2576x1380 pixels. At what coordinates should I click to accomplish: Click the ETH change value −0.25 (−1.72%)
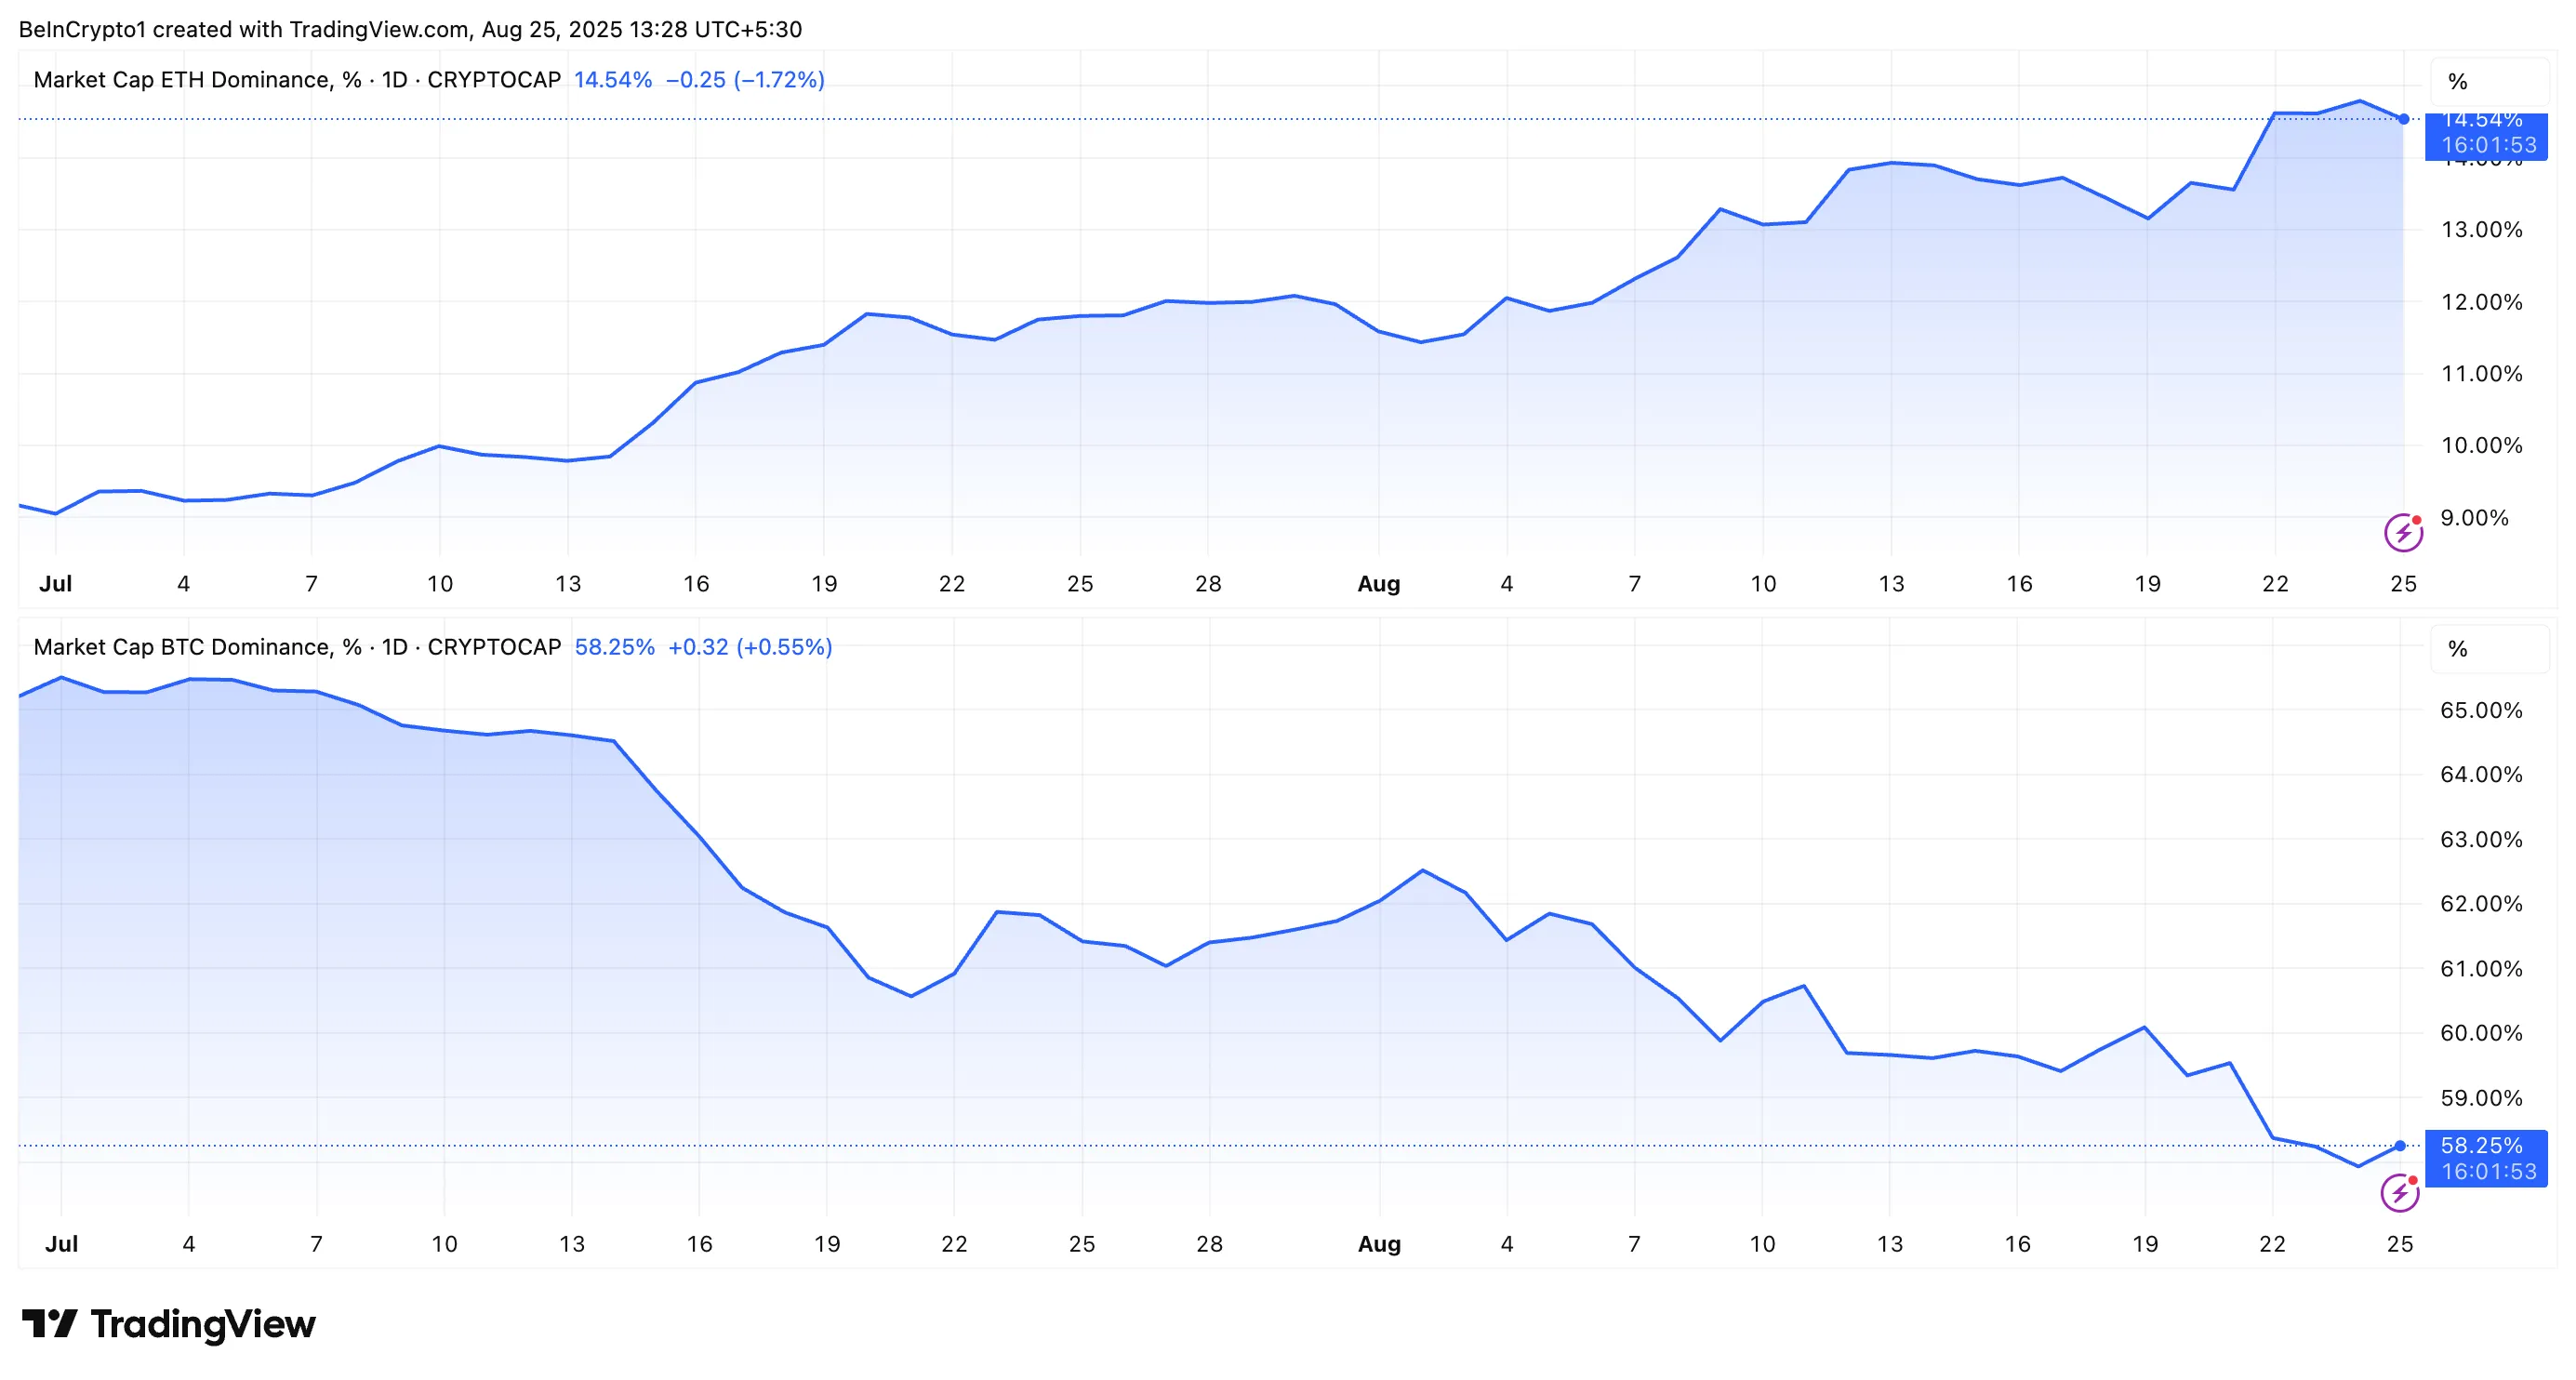click(745, 80)
